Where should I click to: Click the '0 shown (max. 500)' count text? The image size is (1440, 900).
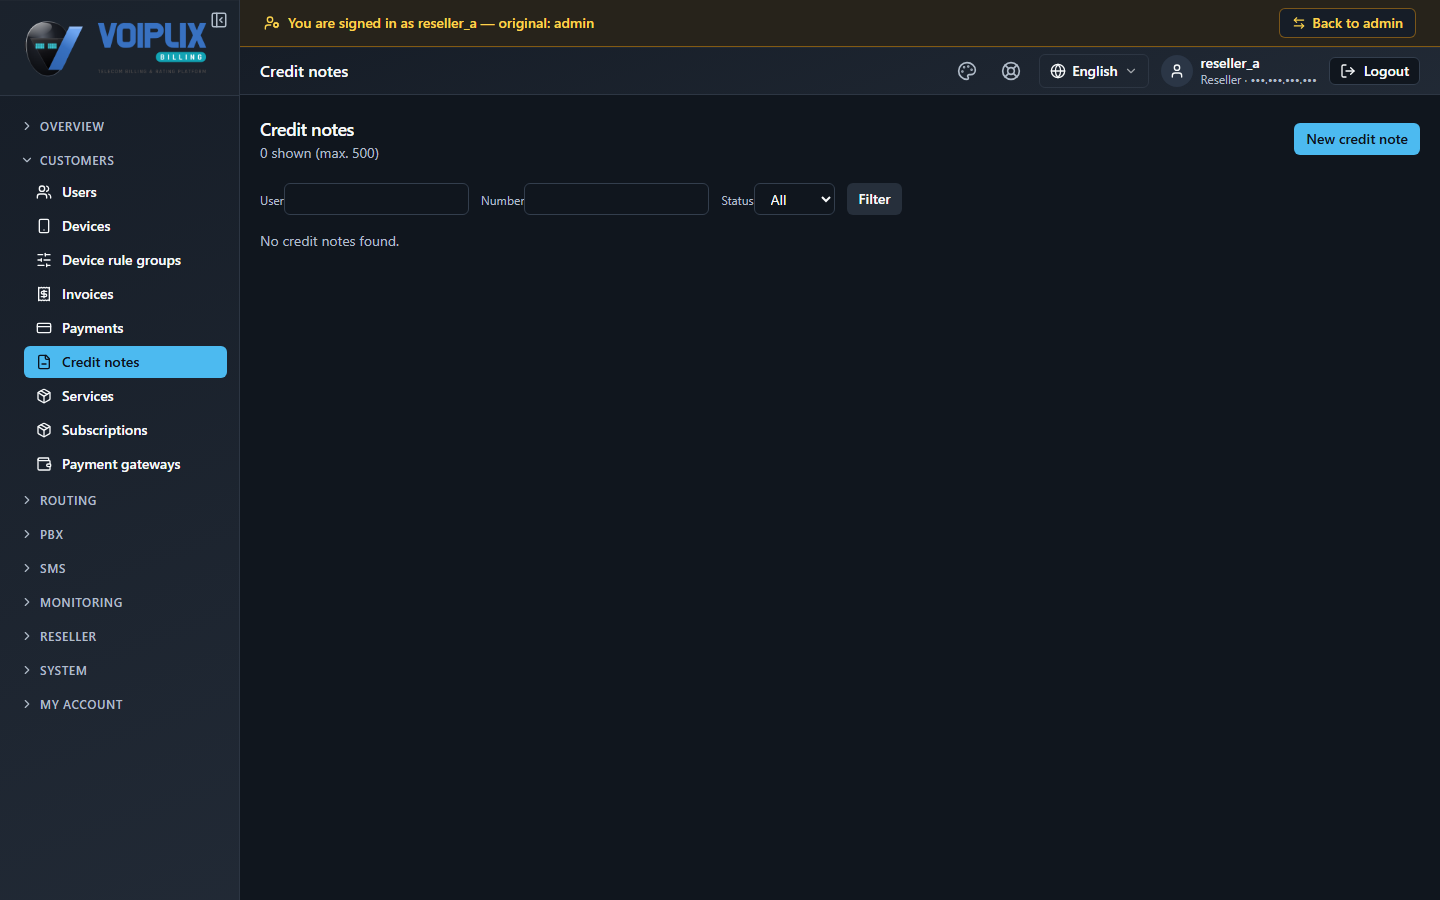coord(320,153)
